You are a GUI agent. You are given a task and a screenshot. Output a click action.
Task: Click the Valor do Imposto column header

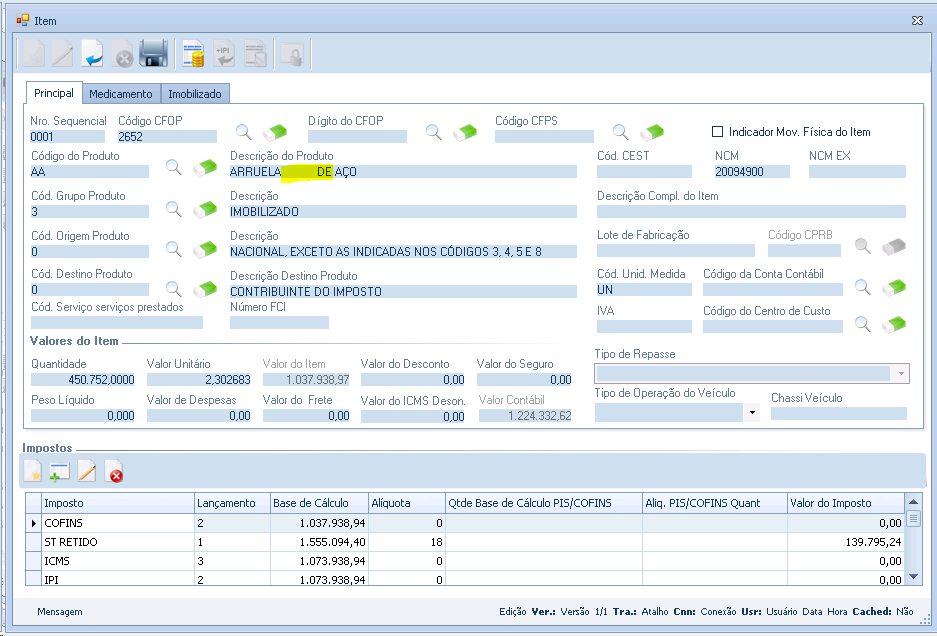point(830,503)
